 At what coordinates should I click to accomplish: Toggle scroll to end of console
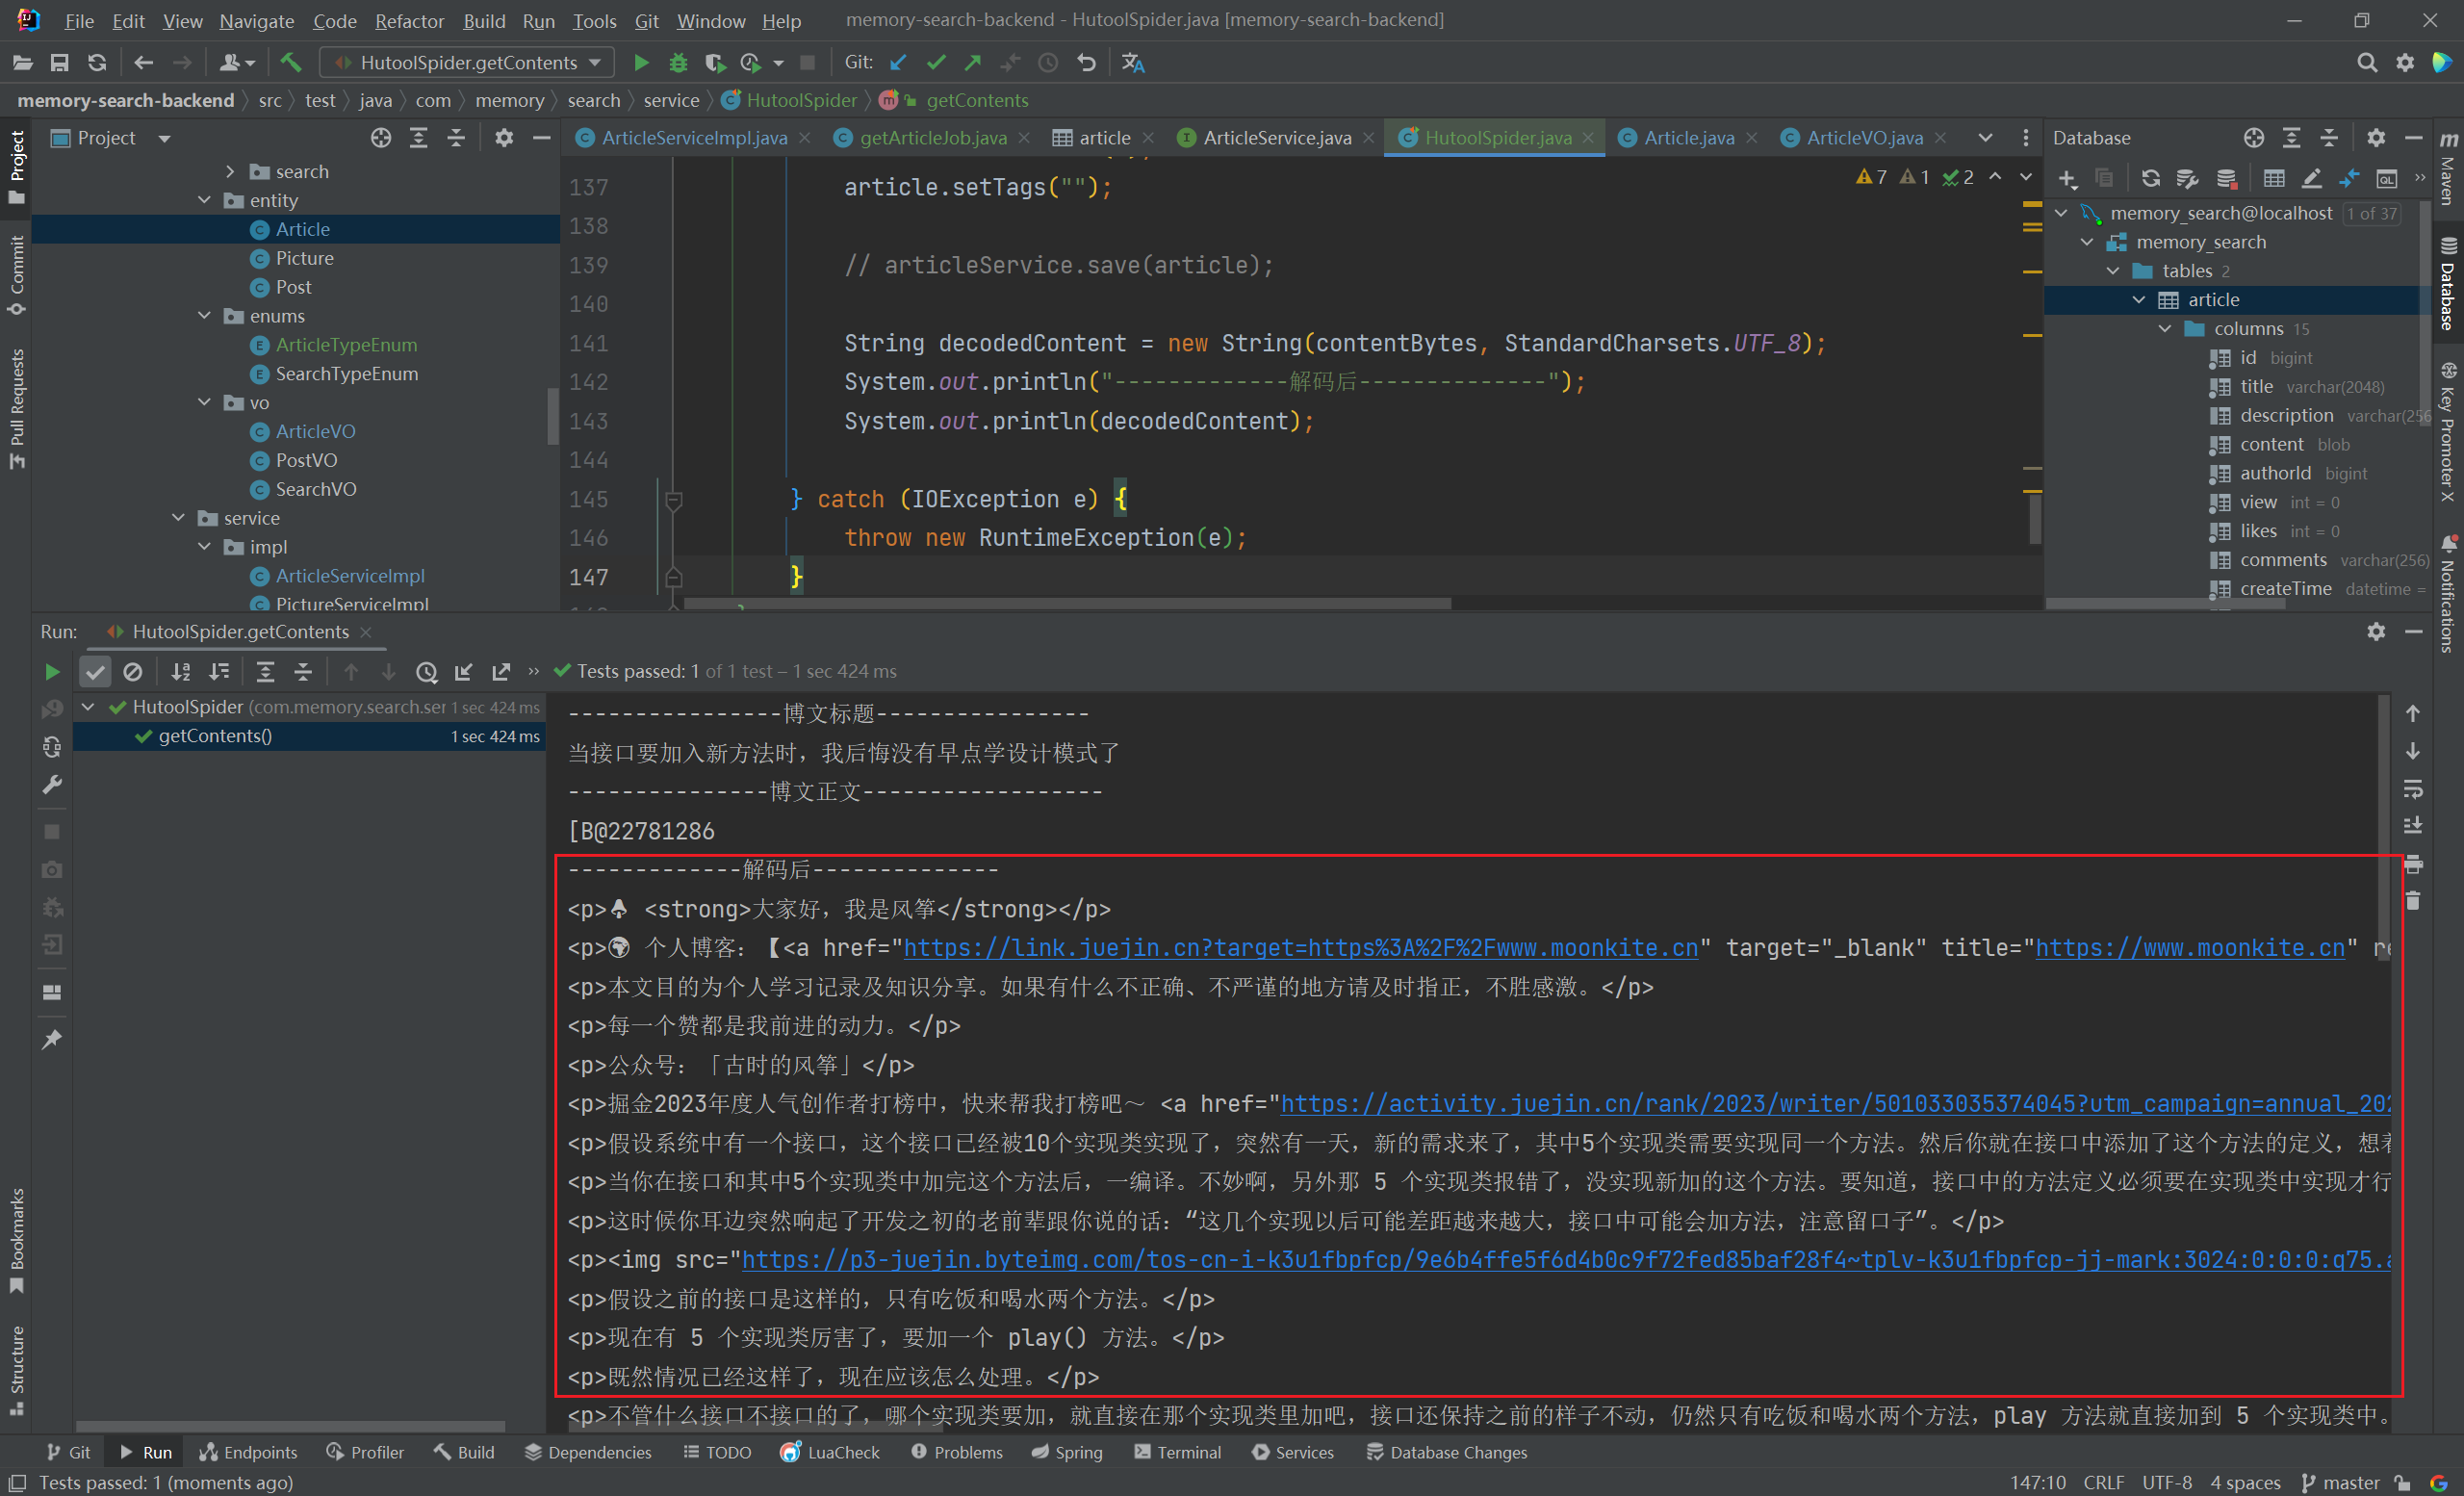pyautogui.click(x=2413, y=826)
